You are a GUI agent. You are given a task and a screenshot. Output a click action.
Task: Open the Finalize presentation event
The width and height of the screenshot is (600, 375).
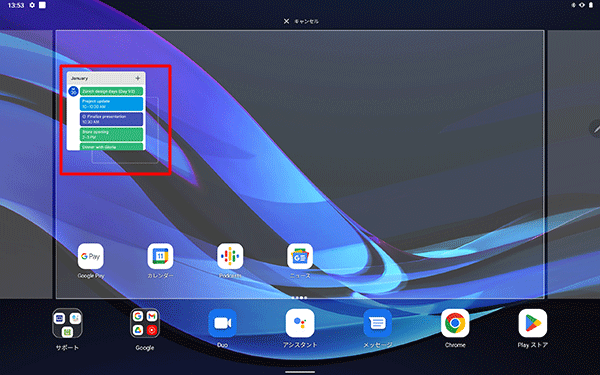[111, 119]
